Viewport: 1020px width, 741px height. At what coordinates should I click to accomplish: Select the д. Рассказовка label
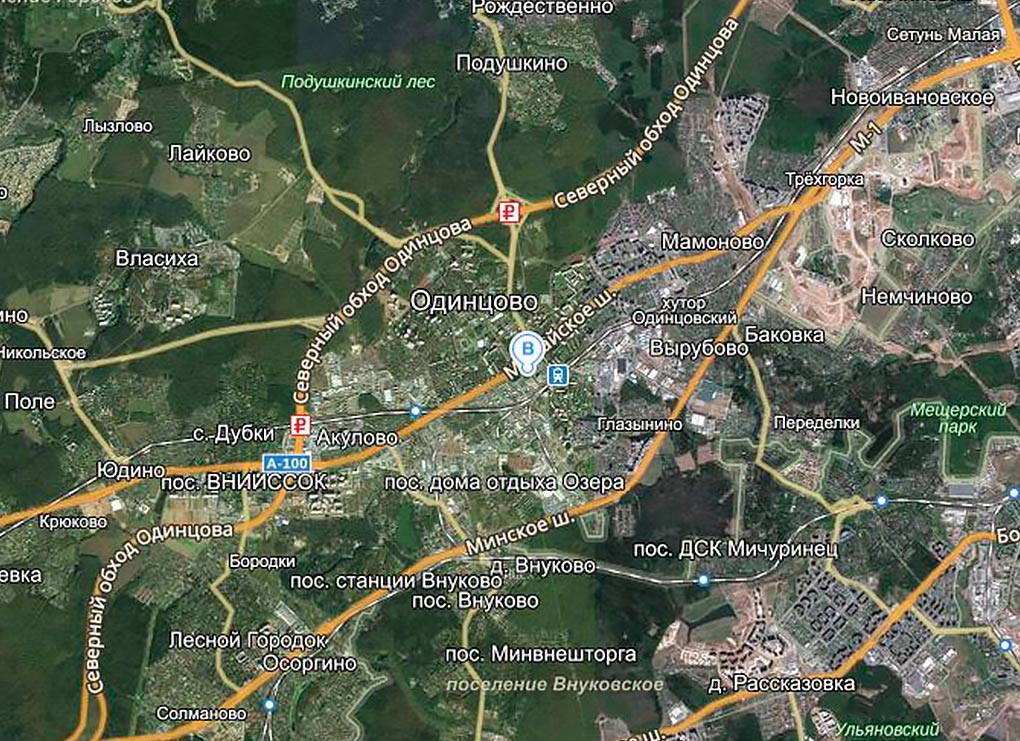click(781, 683)
